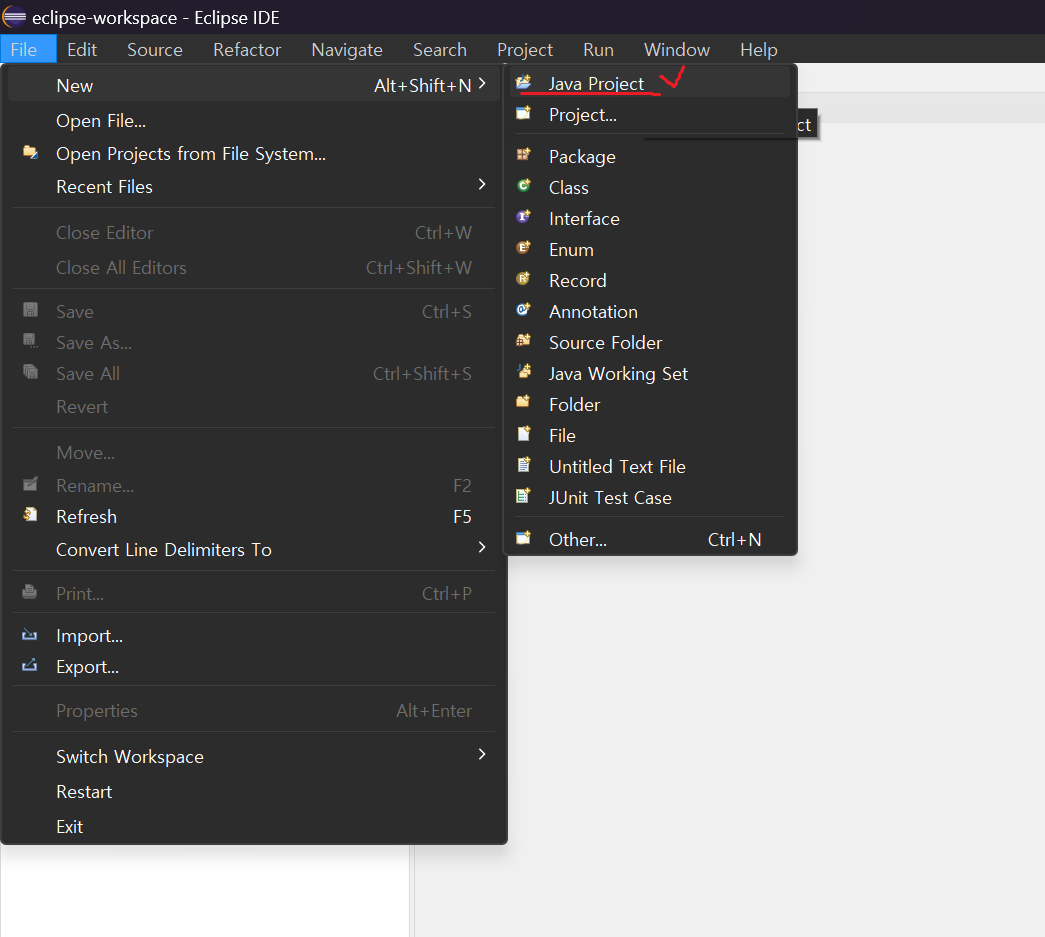This screenshot has height=937, width=1045.
Task: Open the Project menu
Action: 525,50
